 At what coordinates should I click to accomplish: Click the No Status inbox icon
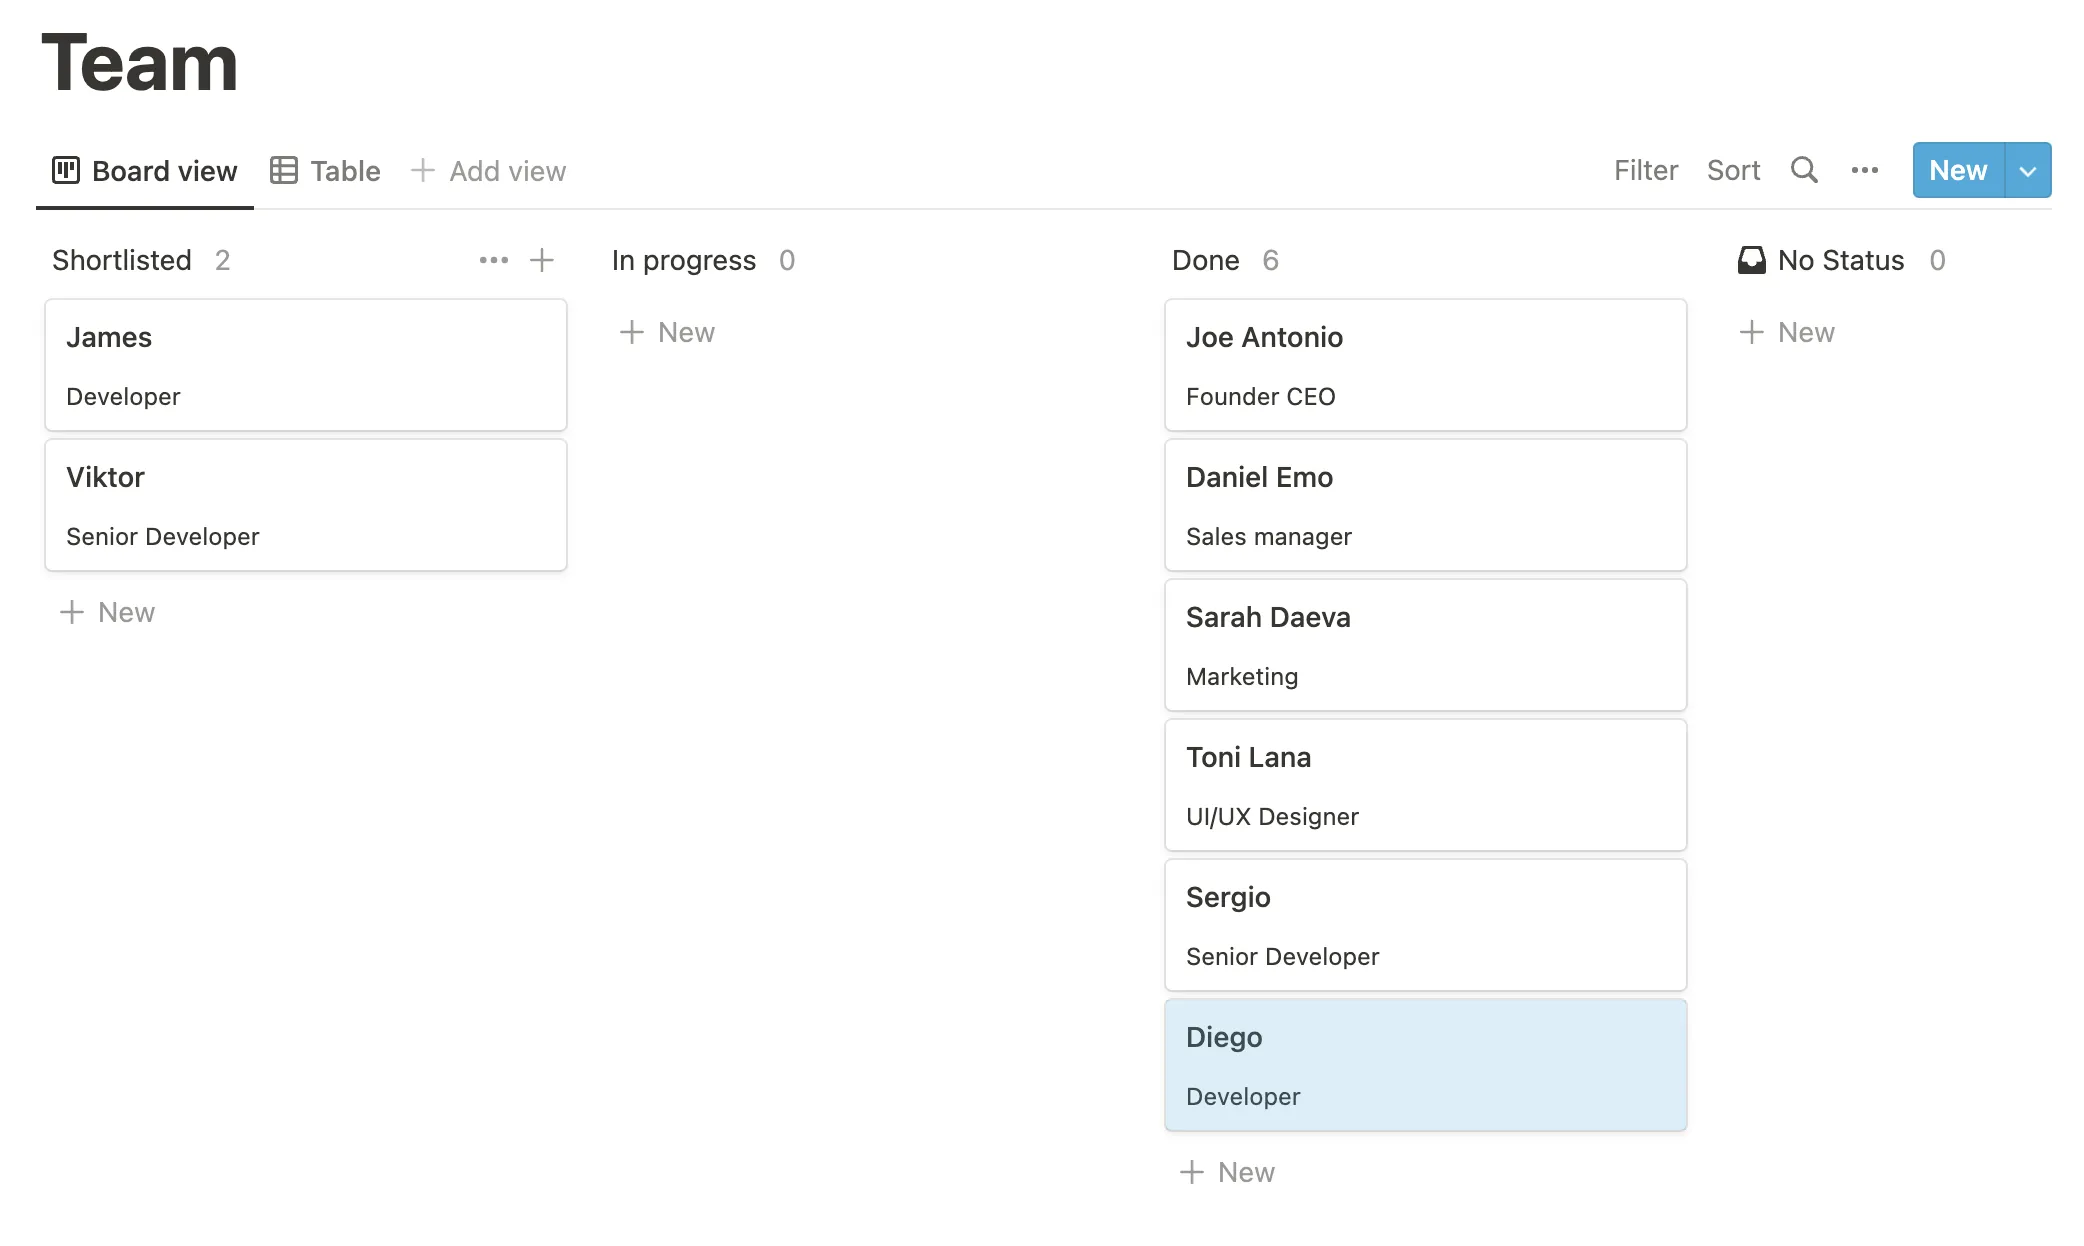click(x=1751, y=260)
